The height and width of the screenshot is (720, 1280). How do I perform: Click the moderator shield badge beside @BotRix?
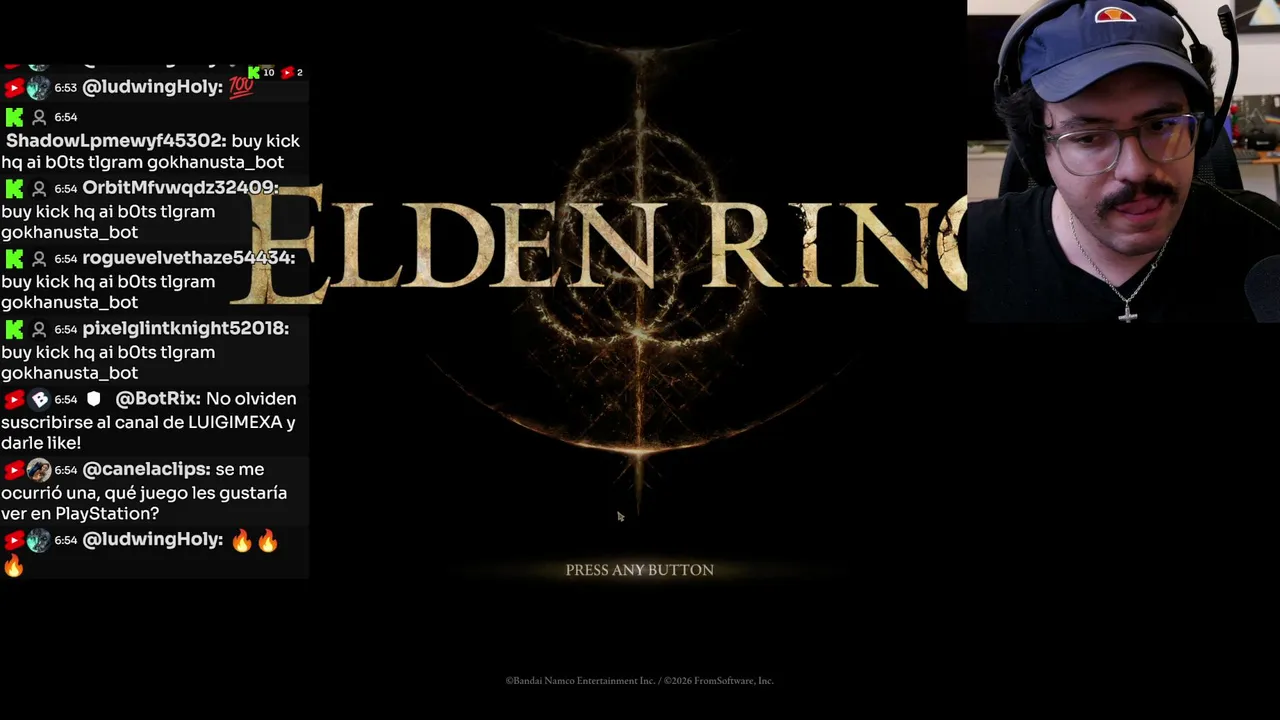93,399
